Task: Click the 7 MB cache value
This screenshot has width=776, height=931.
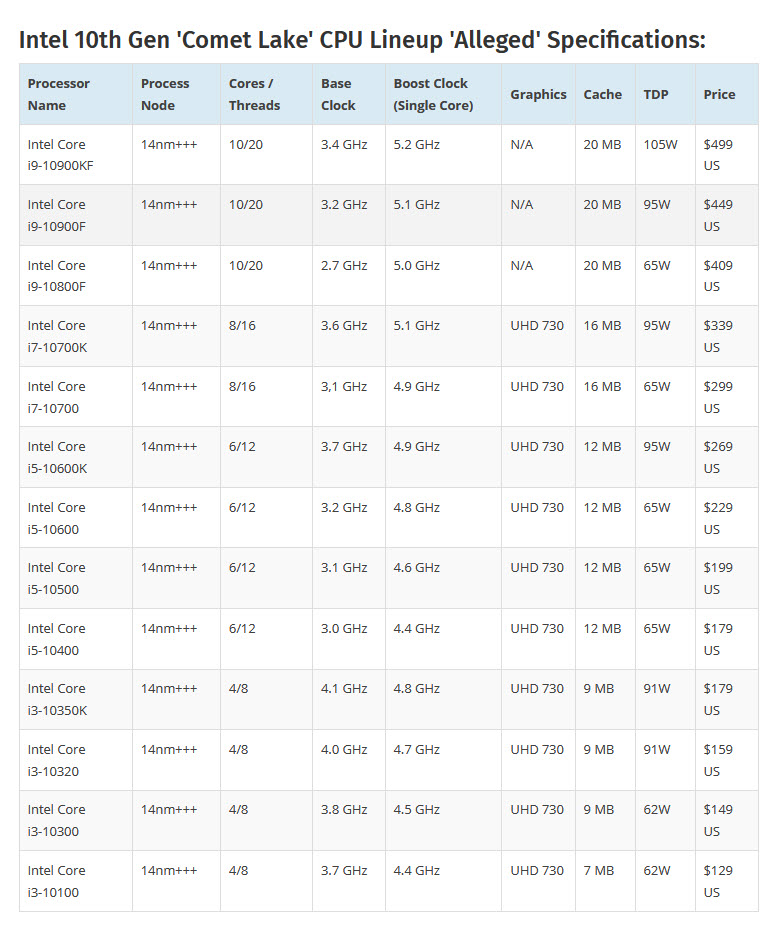Action: coord(598,870)
